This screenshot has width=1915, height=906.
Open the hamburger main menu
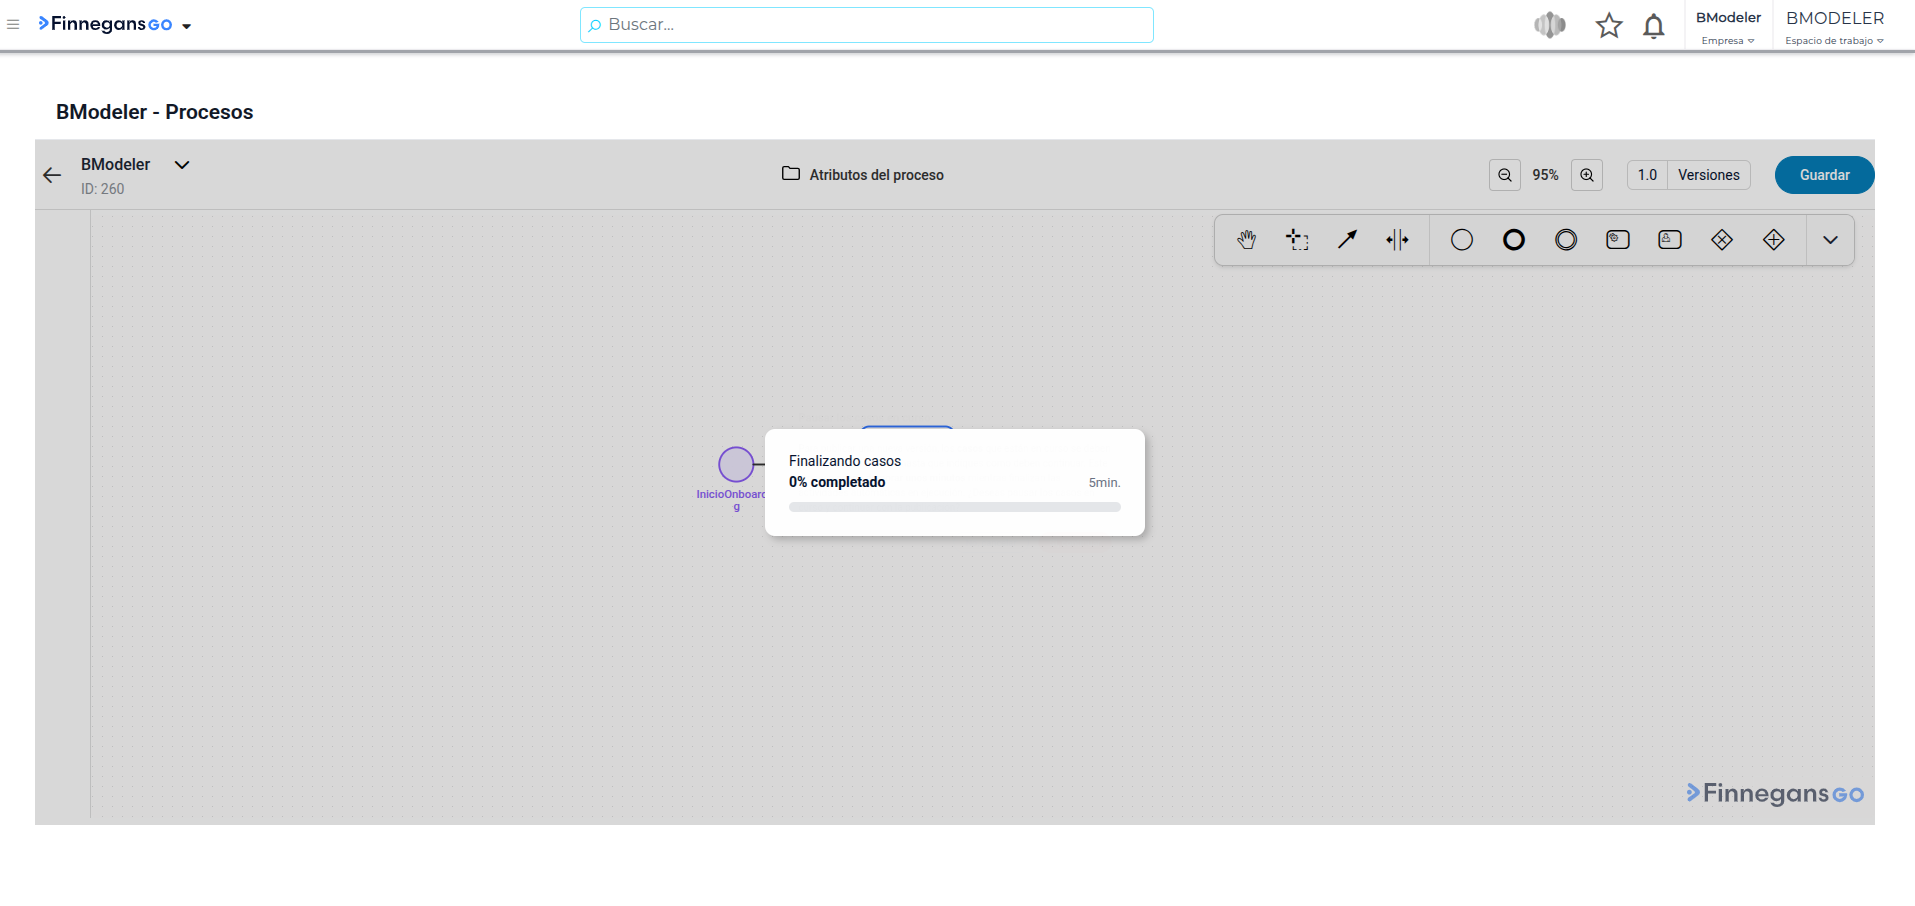pyautogui.click(x=13, y=25)
